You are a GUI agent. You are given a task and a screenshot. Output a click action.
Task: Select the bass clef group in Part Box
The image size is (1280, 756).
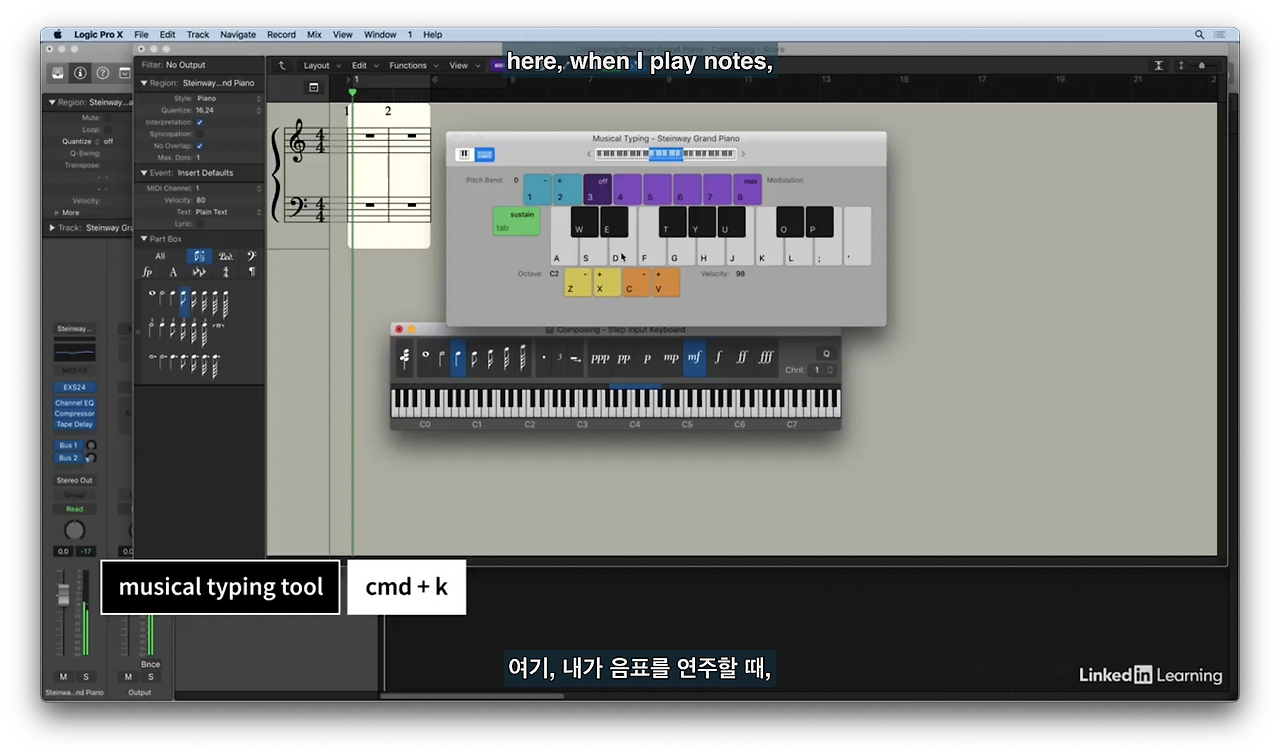(251, 256)
